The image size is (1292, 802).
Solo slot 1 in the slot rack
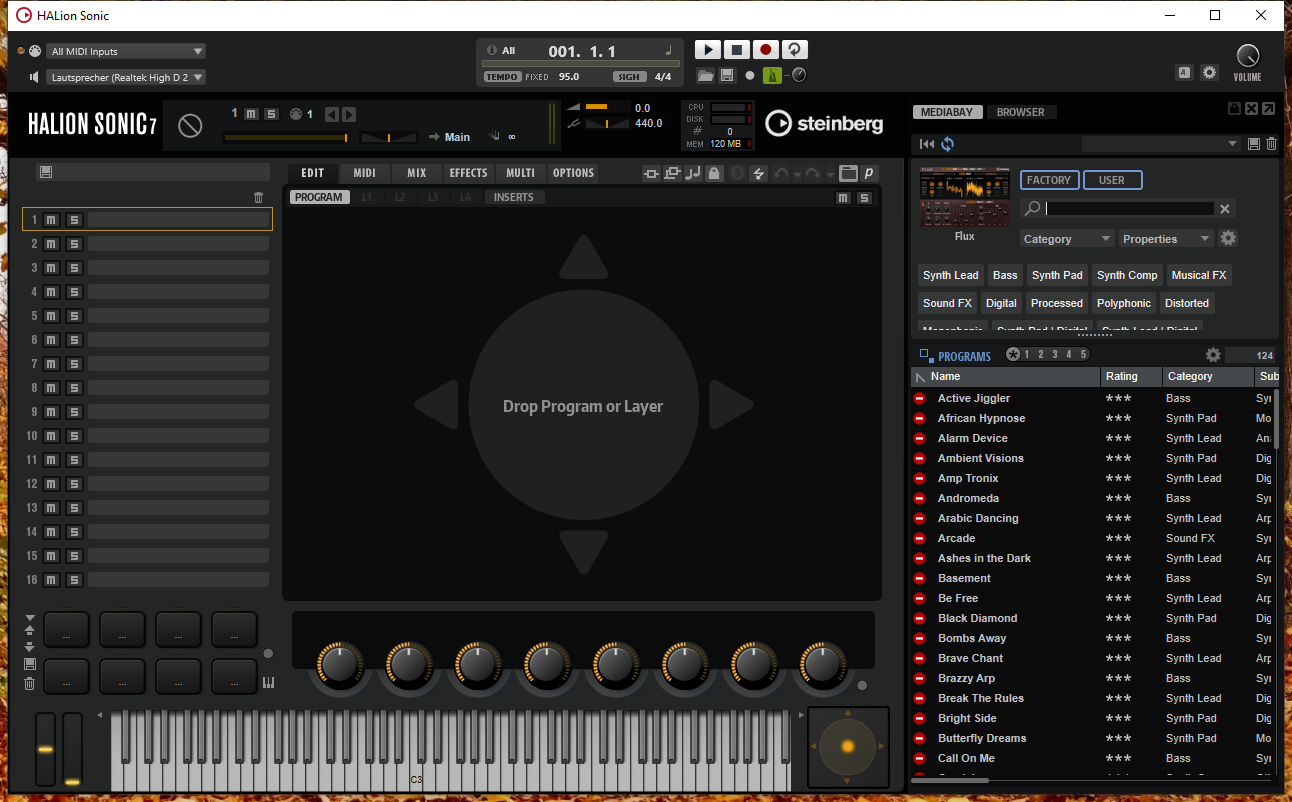74,220
